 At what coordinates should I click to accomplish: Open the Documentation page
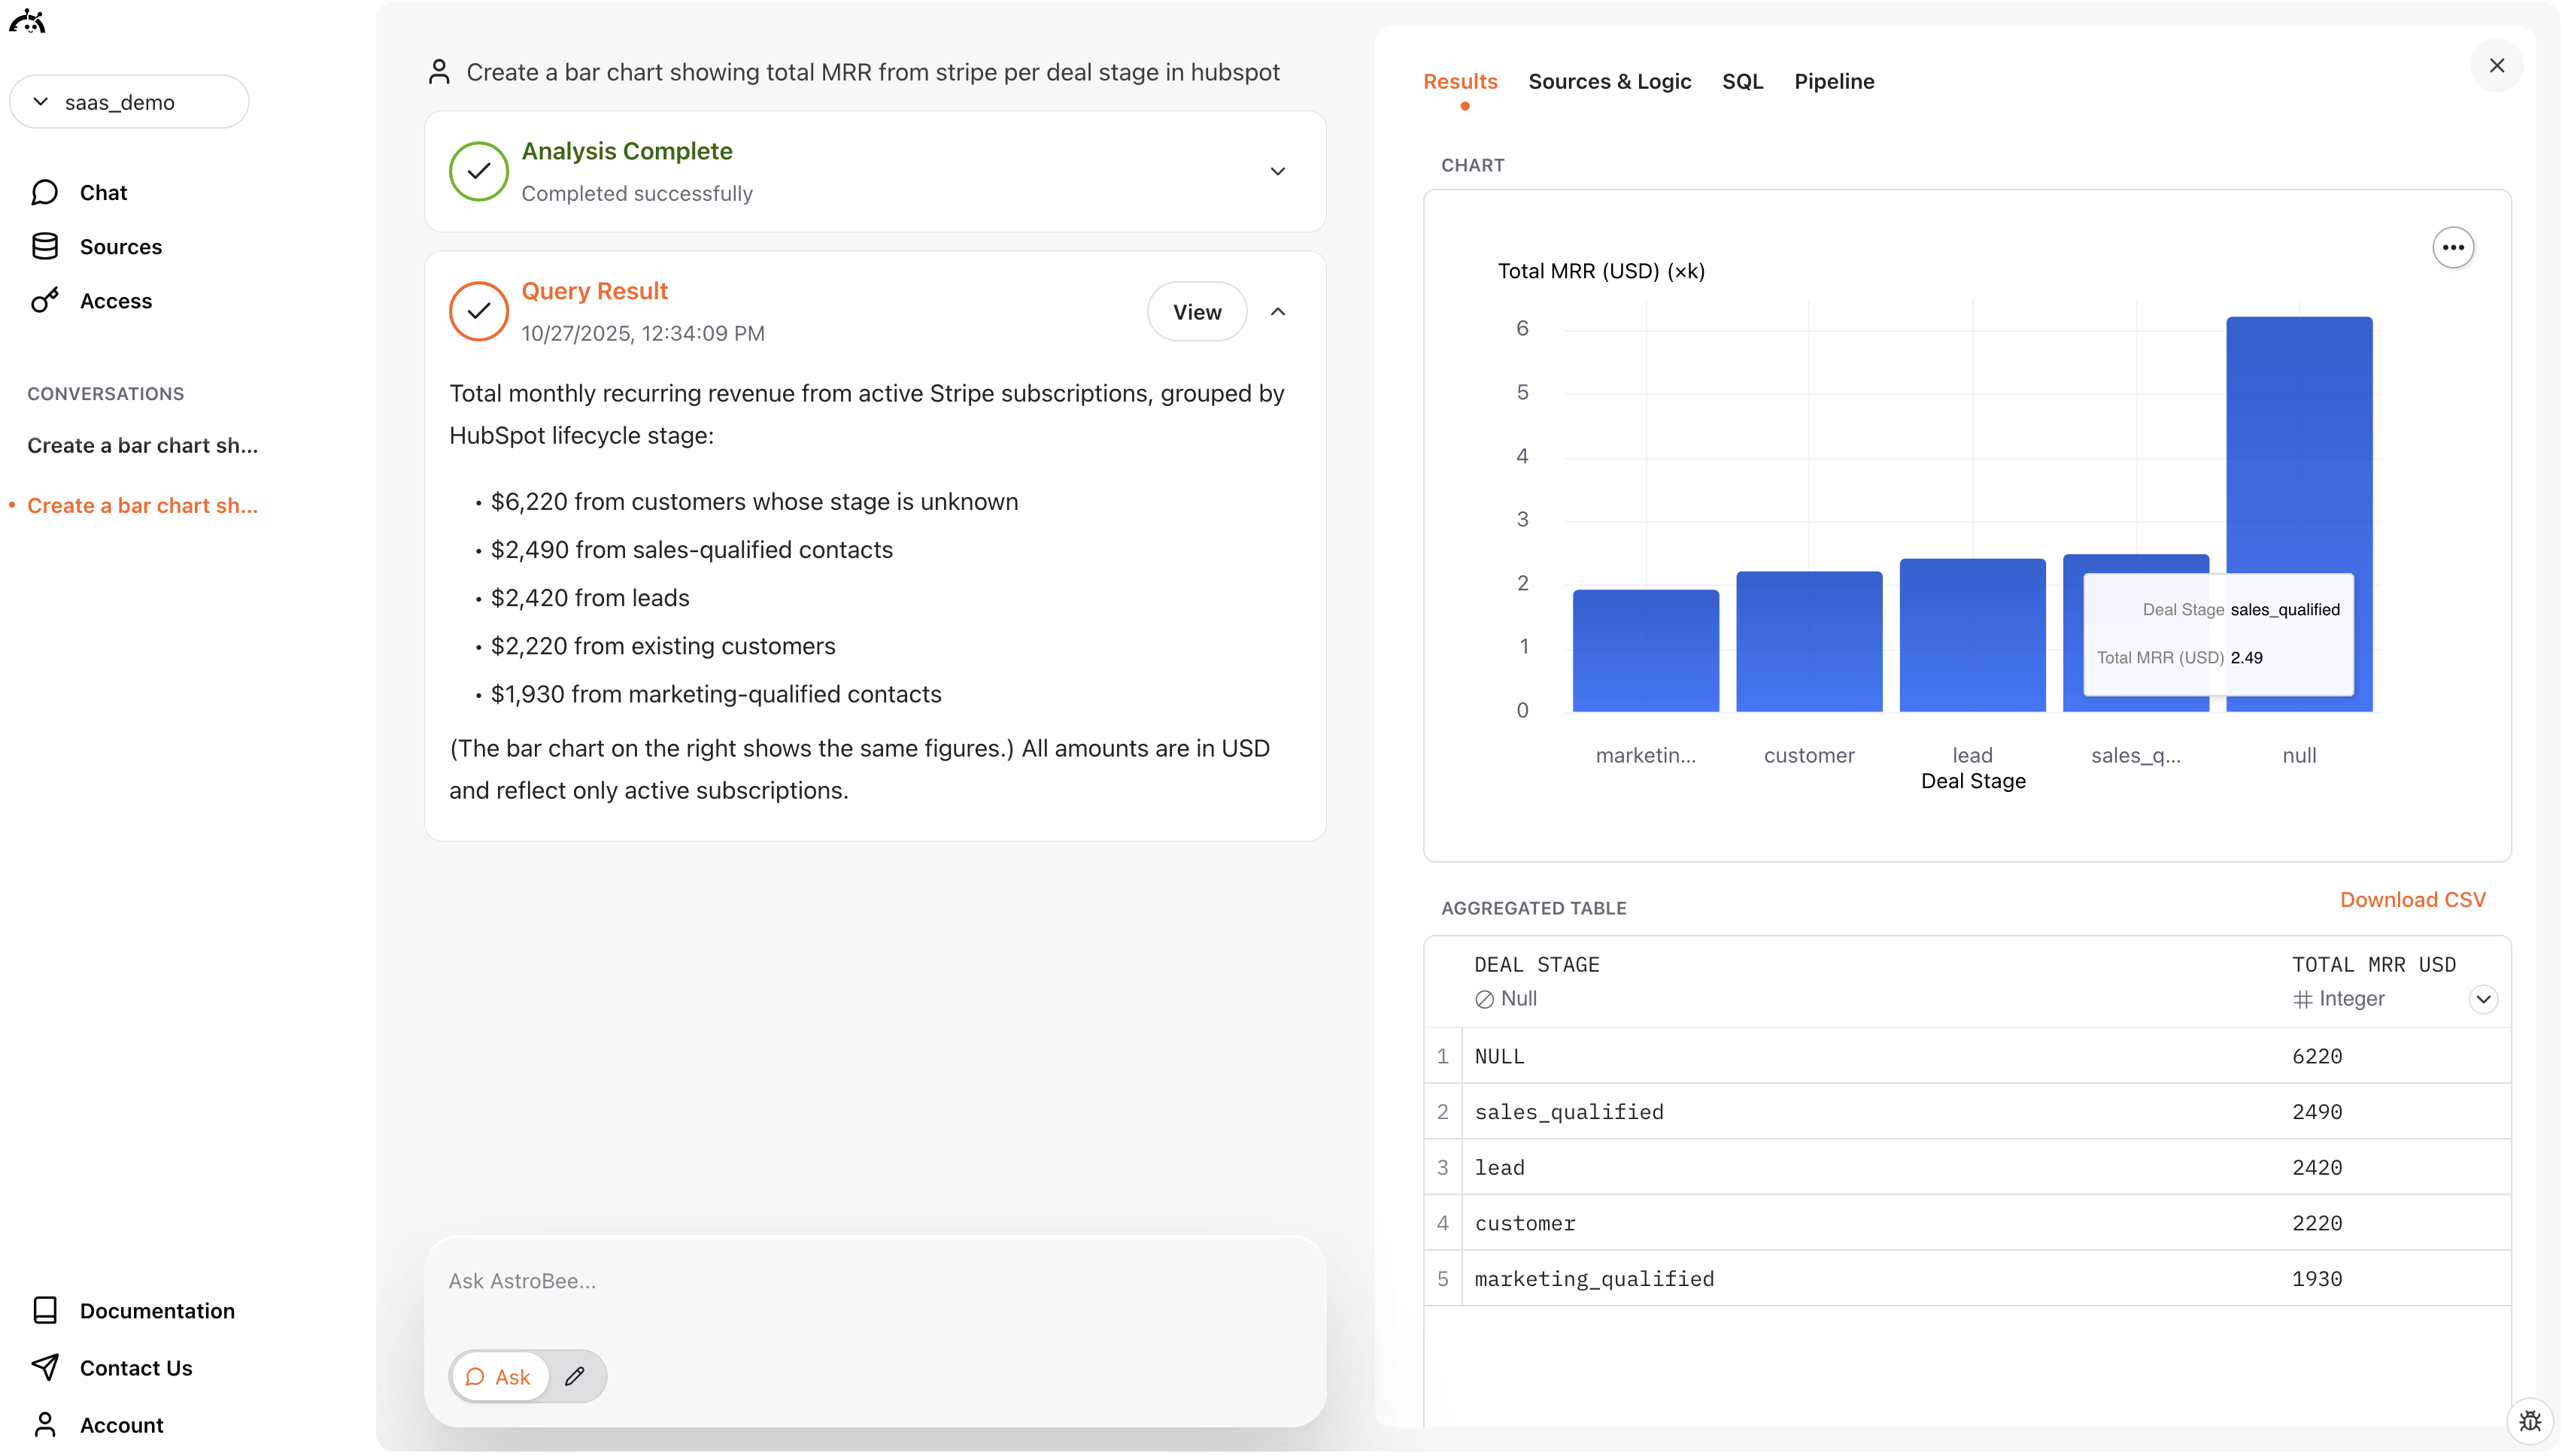pyautogui.click(x=157, y=1310)
